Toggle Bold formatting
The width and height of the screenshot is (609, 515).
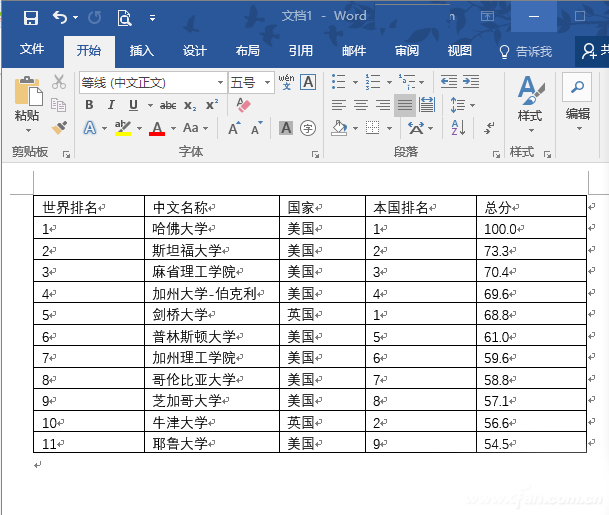(89, 105)
